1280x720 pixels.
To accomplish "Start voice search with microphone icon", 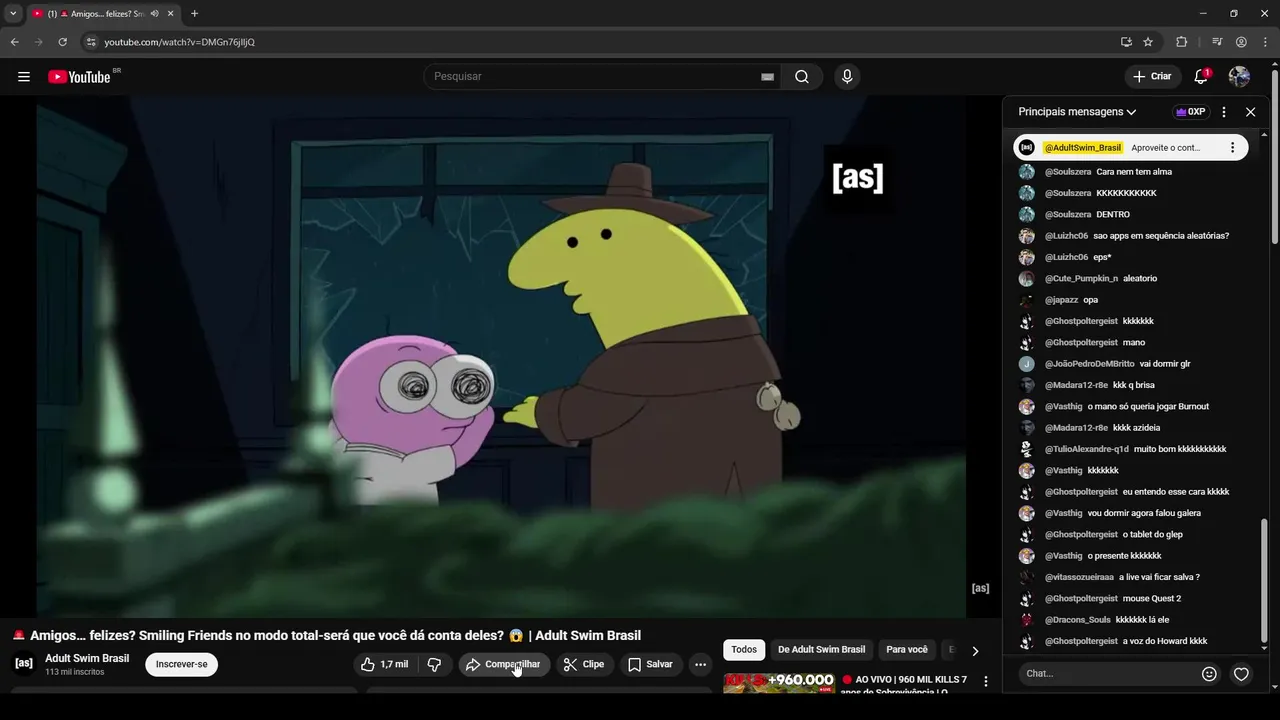I will (847, 77).
